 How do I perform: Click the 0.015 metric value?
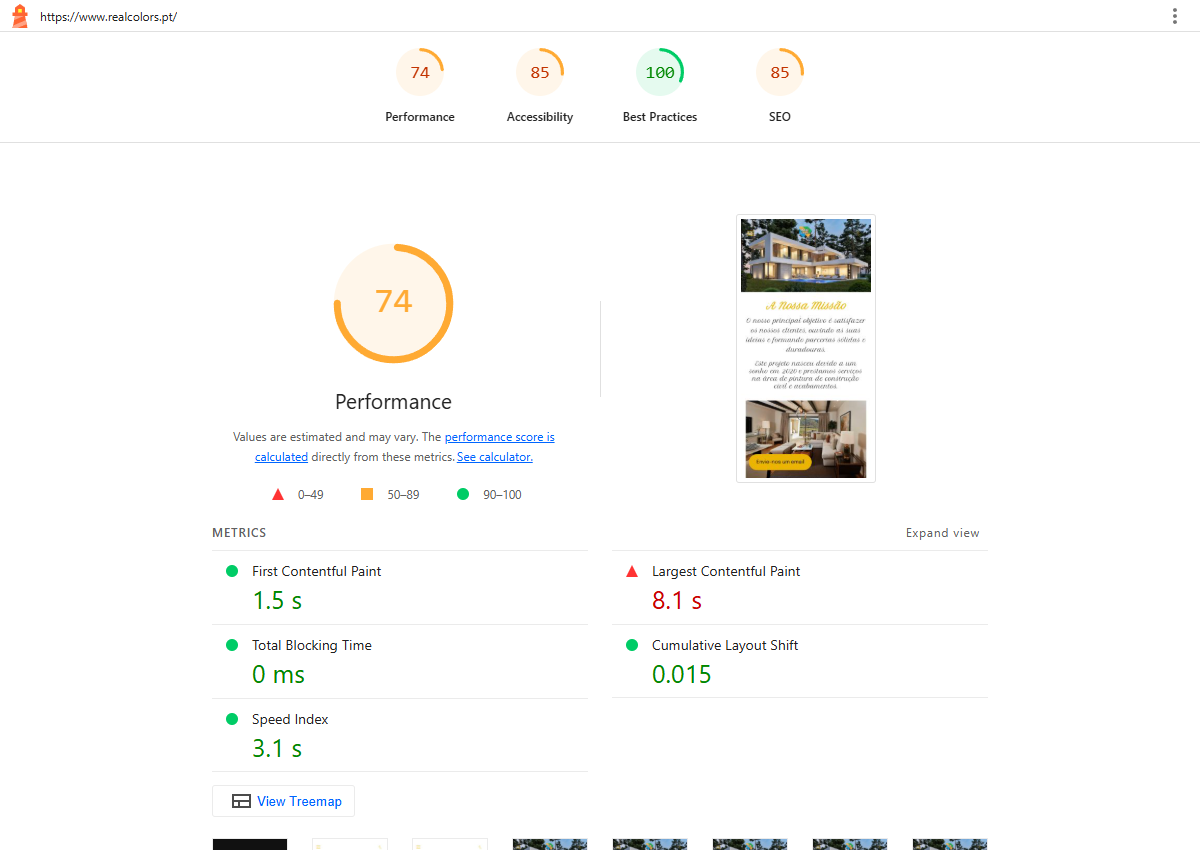pos(682,675)
